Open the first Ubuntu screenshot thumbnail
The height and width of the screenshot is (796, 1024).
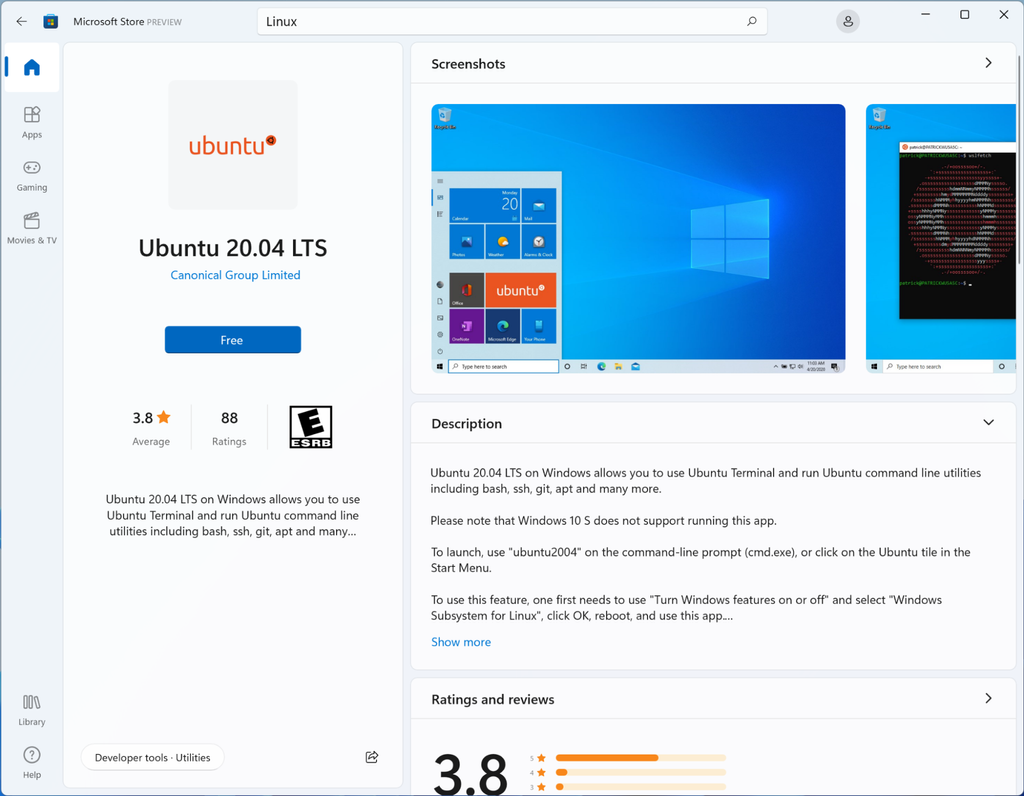[x=638, y=237]
